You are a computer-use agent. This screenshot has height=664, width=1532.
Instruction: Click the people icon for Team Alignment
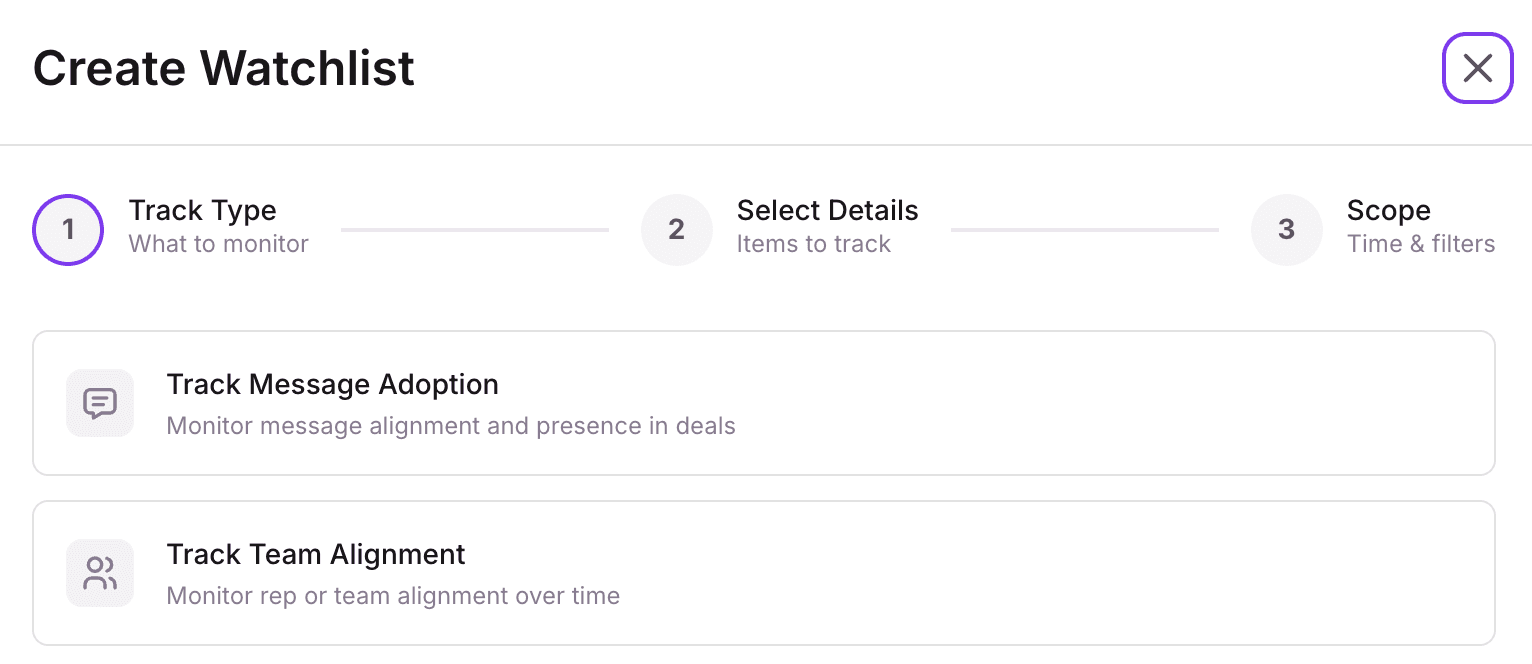pos(99,572)
